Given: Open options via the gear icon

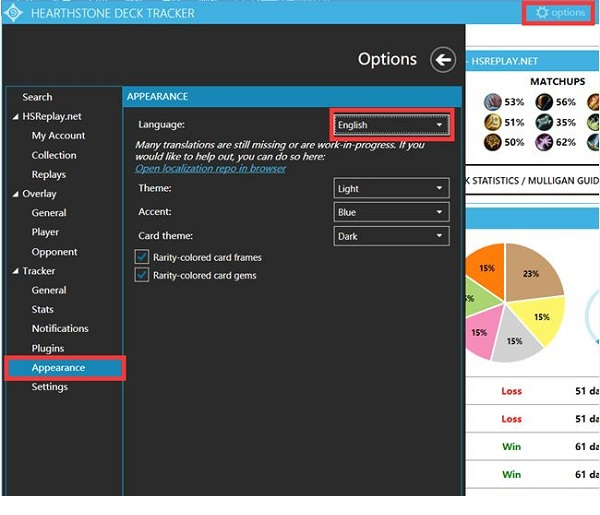Looking at the screenshot, I should [x=543, y=13].
